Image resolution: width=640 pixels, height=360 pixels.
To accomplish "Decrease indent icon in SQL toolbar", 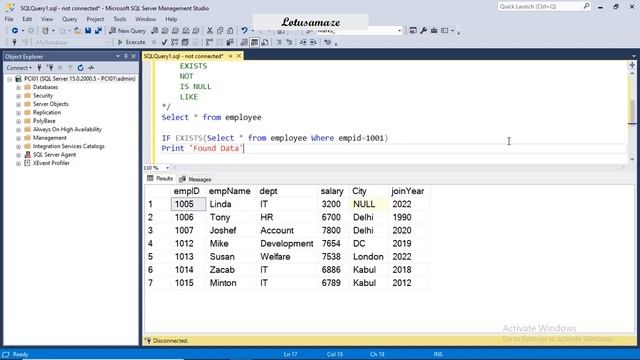I will coord(303,42).
